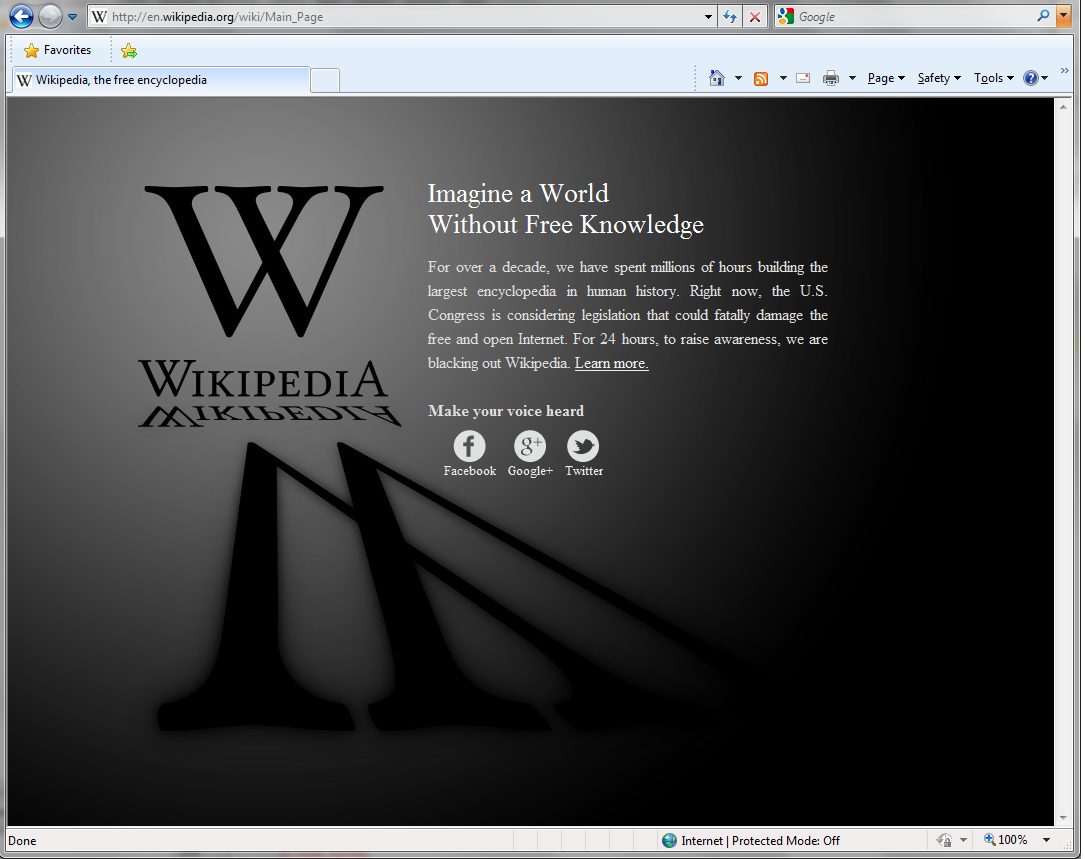Expand the feeds dropdown arrow
Image resolution: width=1085 pixels, height=859 pixels.
click(x=783, y=78)
